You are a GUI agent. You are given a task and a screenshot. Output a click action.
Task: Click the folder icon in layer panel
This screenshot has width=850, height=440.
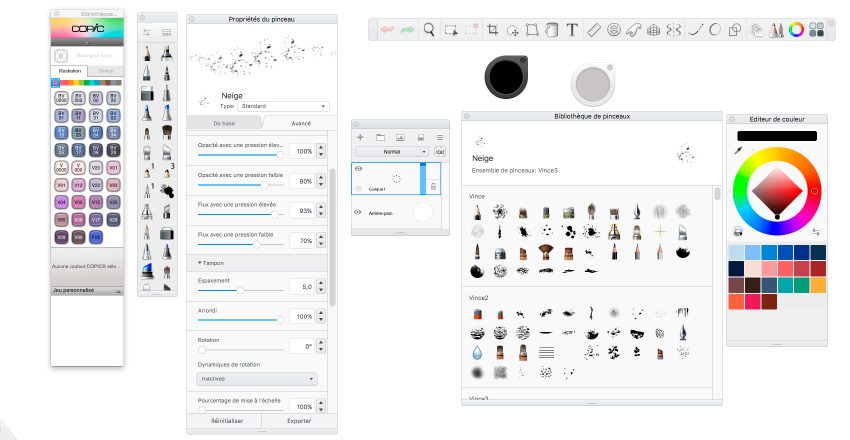381,138
